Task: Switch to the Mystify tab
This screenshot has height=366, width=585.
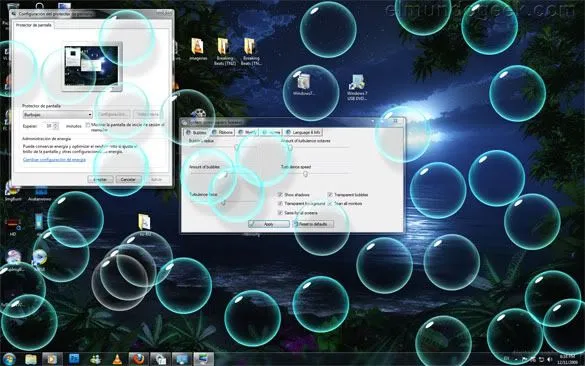Action: point(247,132)
